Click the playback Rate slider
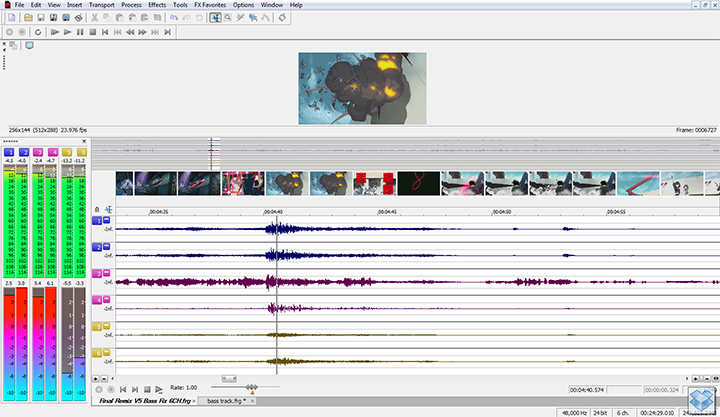720x417 pixels. 252,388
